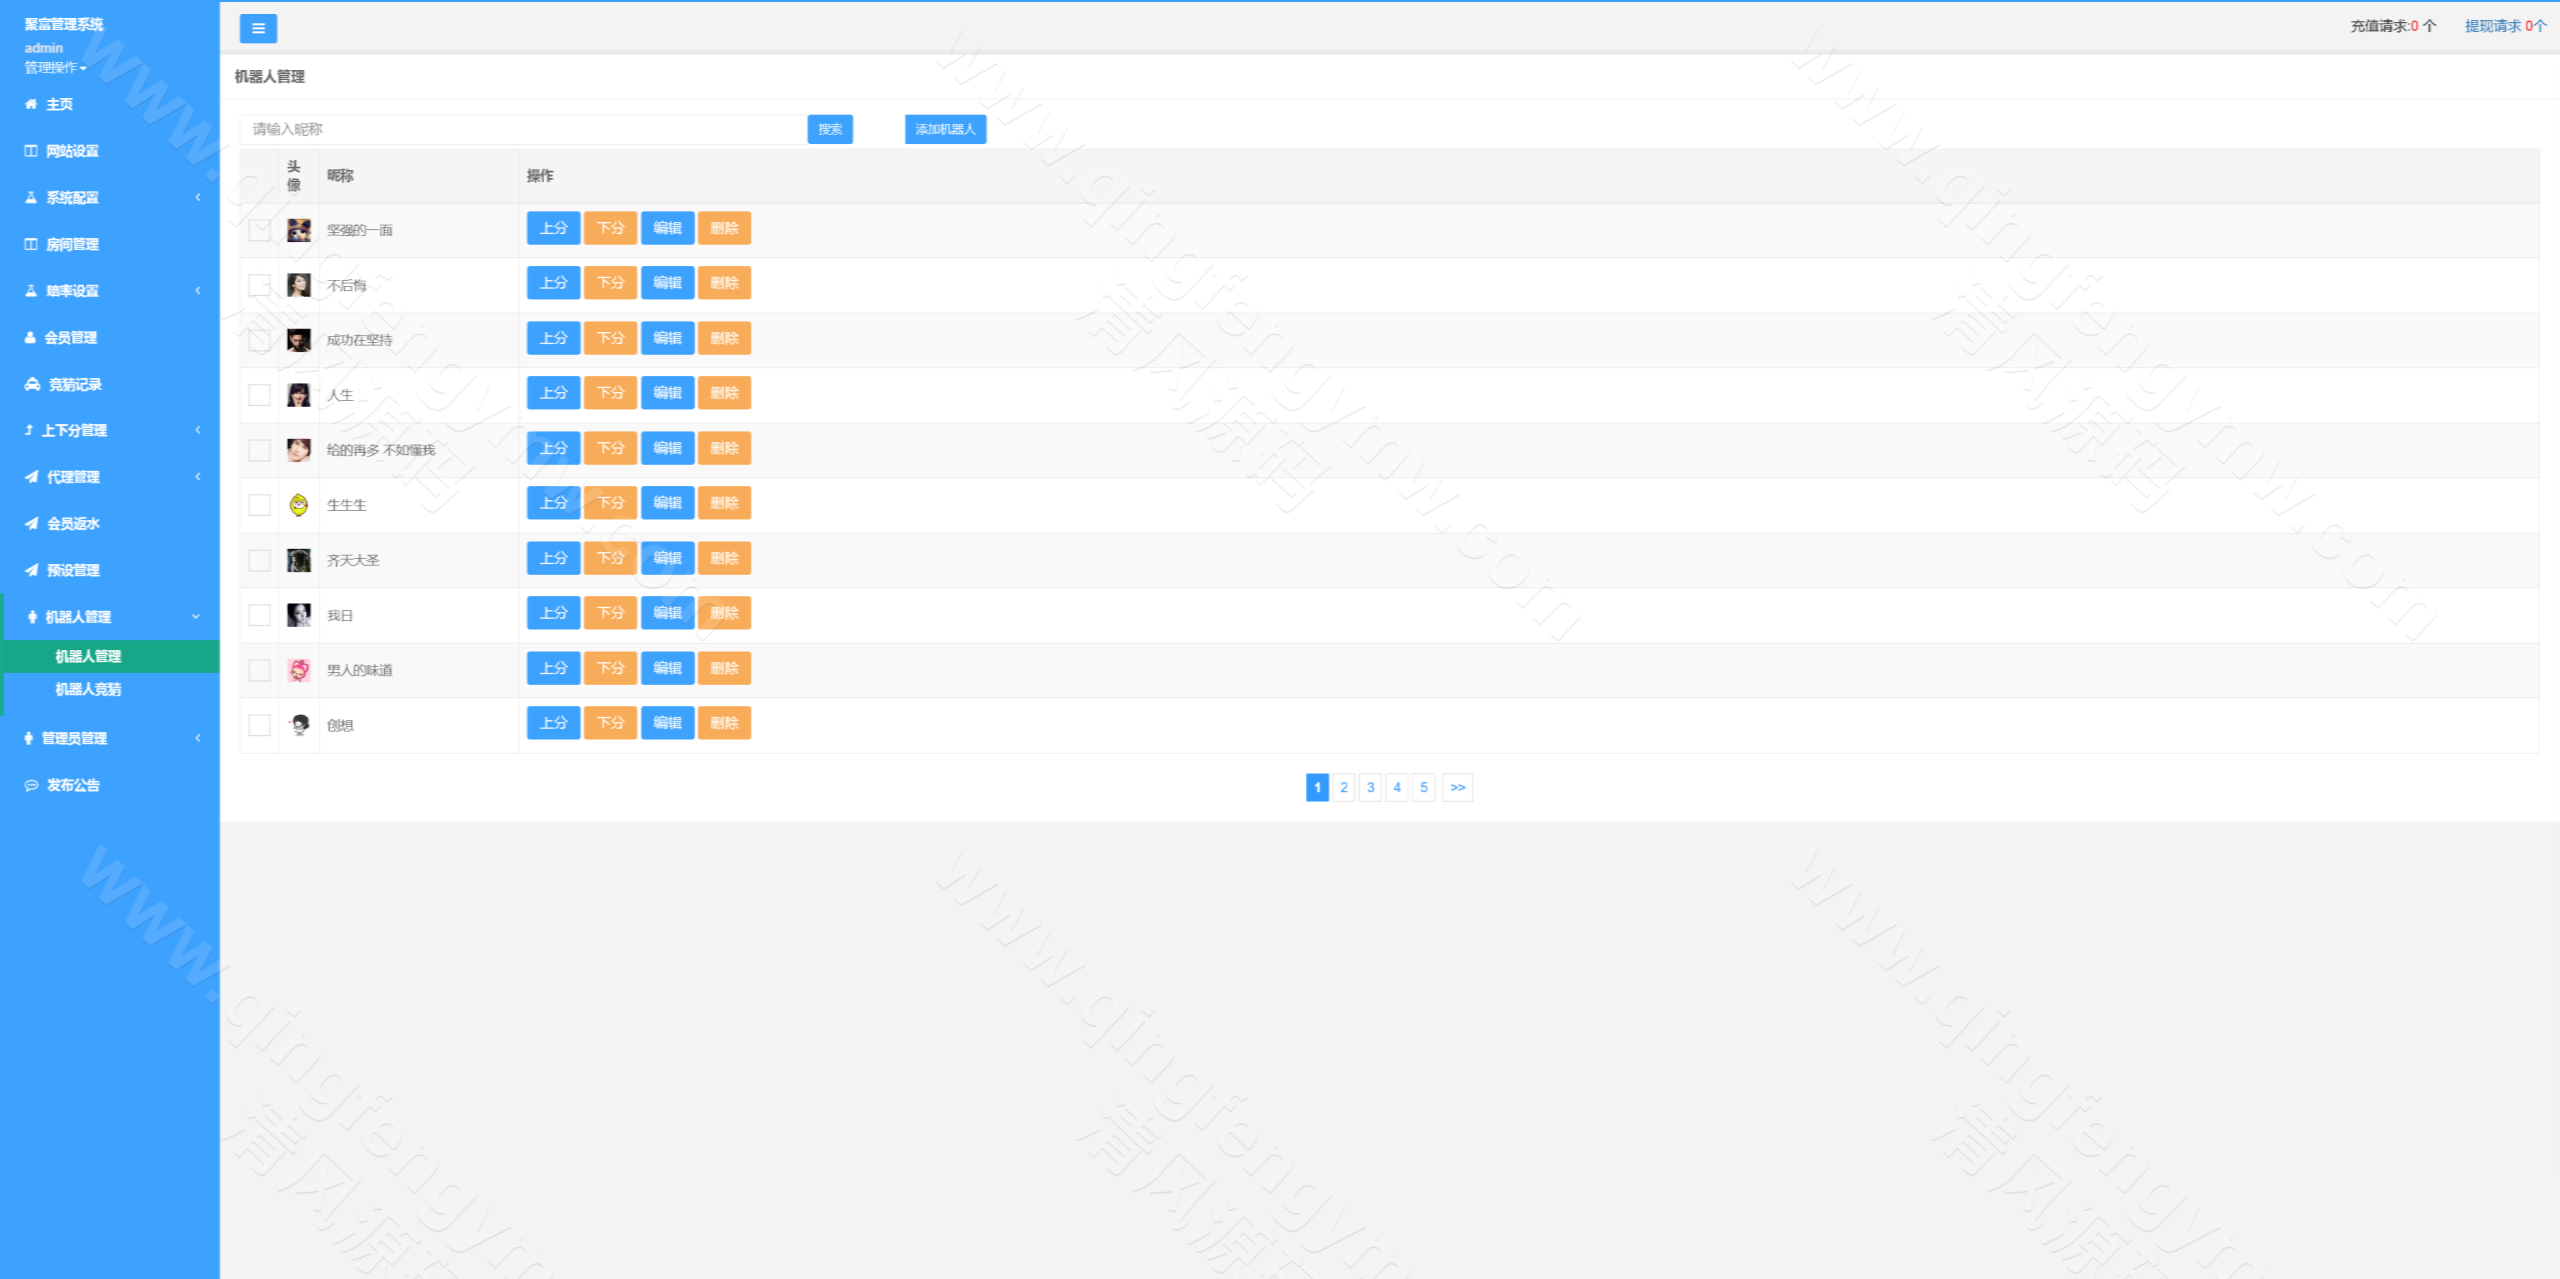Open the 管理操作 dropdown under admin
Viewport: 2560px width, 1279px height.
pyautogui.click(x=56, y=68)
